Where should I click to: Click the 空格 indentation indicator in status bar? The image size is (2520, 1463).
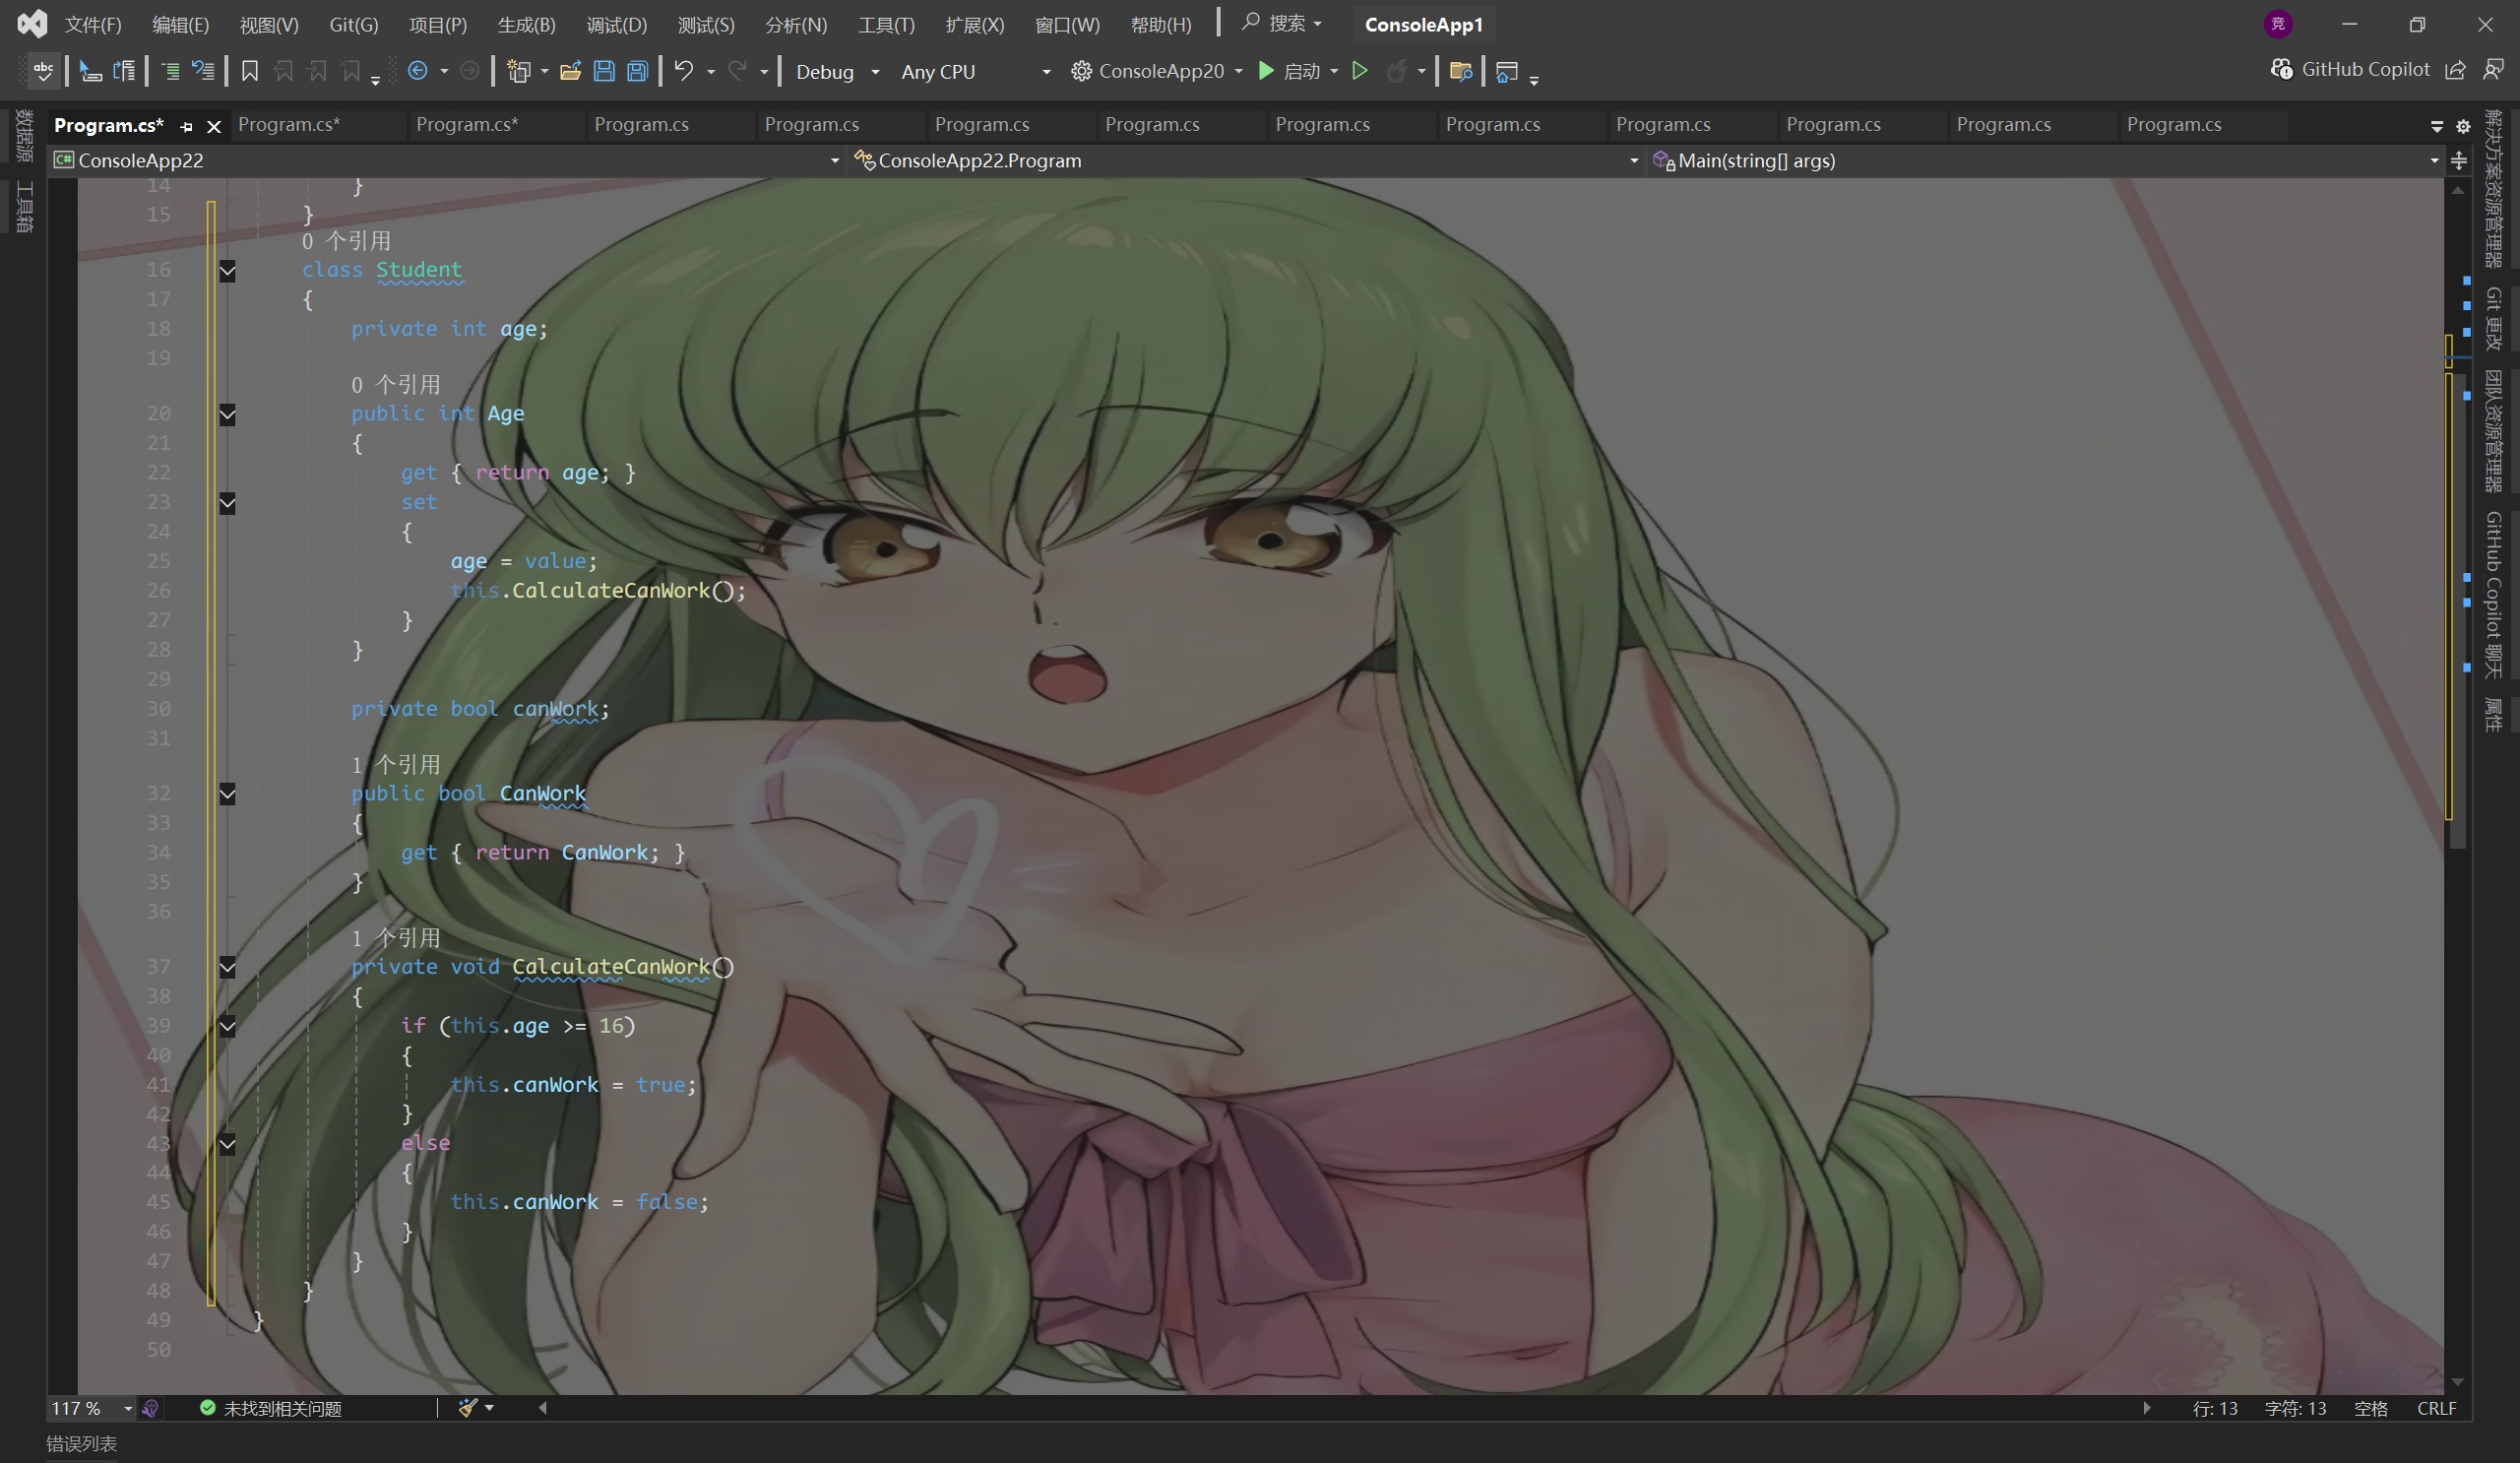[x=2371, y=1408]
